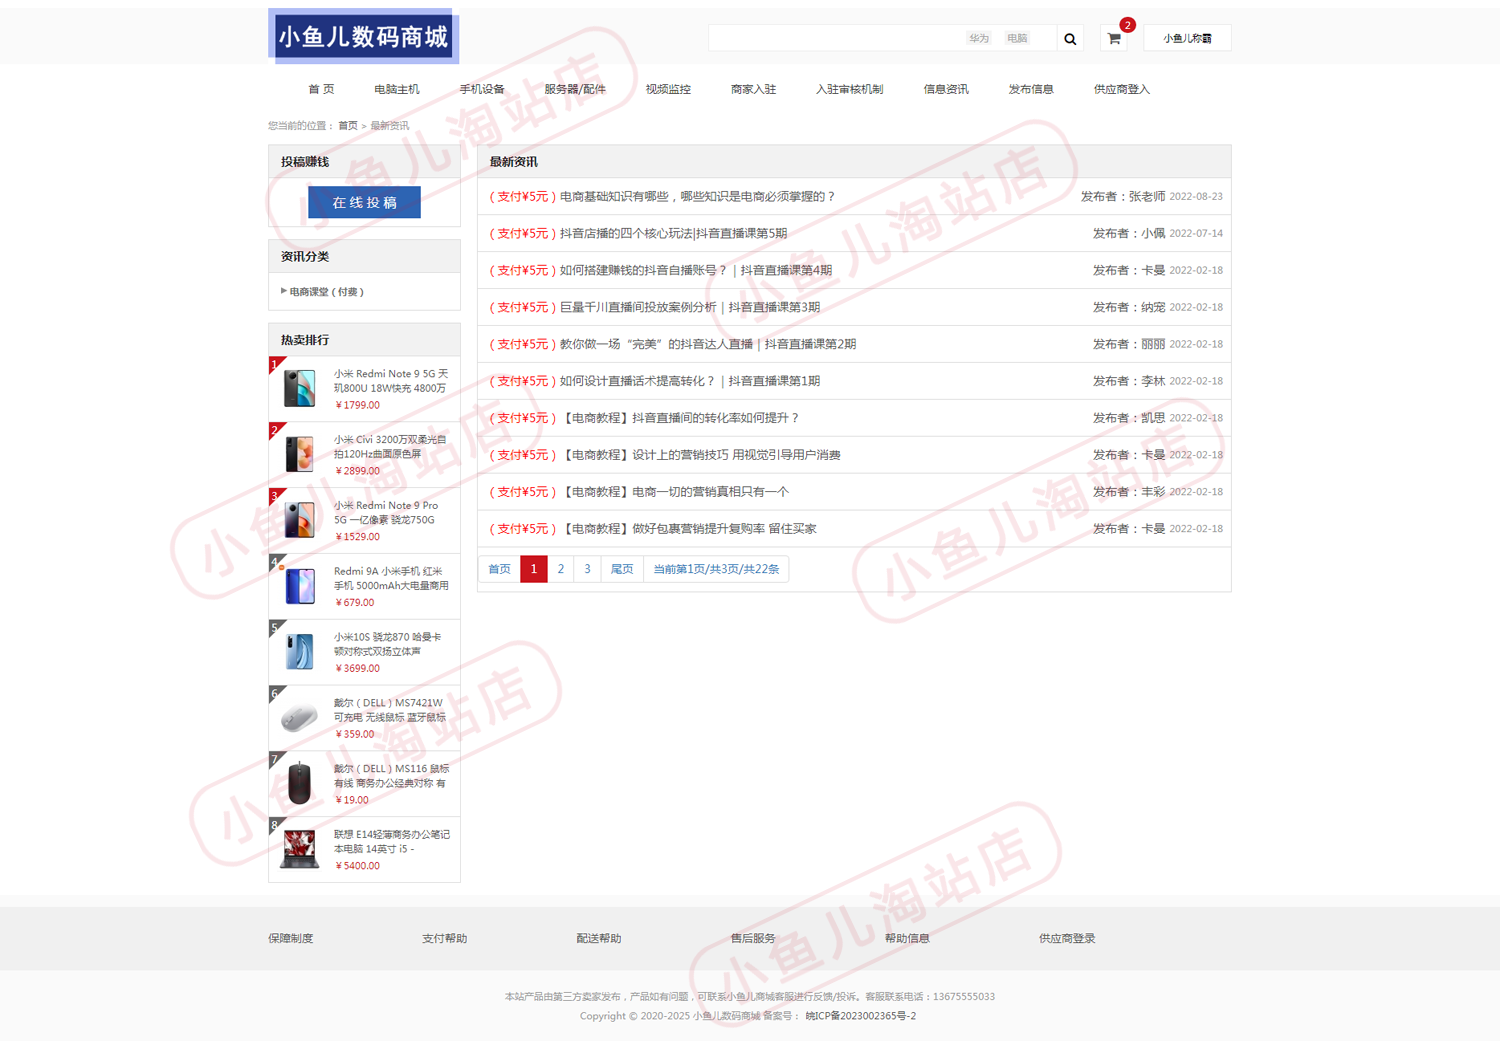Open the 小鱼儿称霸 user account button

(1187, 38)
